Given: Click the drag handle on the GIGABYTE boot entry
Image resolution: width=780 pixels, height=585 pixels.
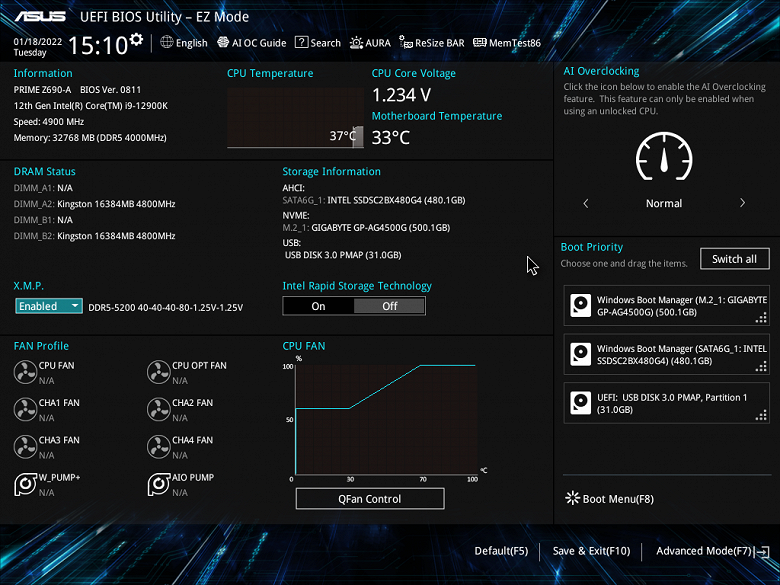Looking at the screenshot, I should 761,318.
